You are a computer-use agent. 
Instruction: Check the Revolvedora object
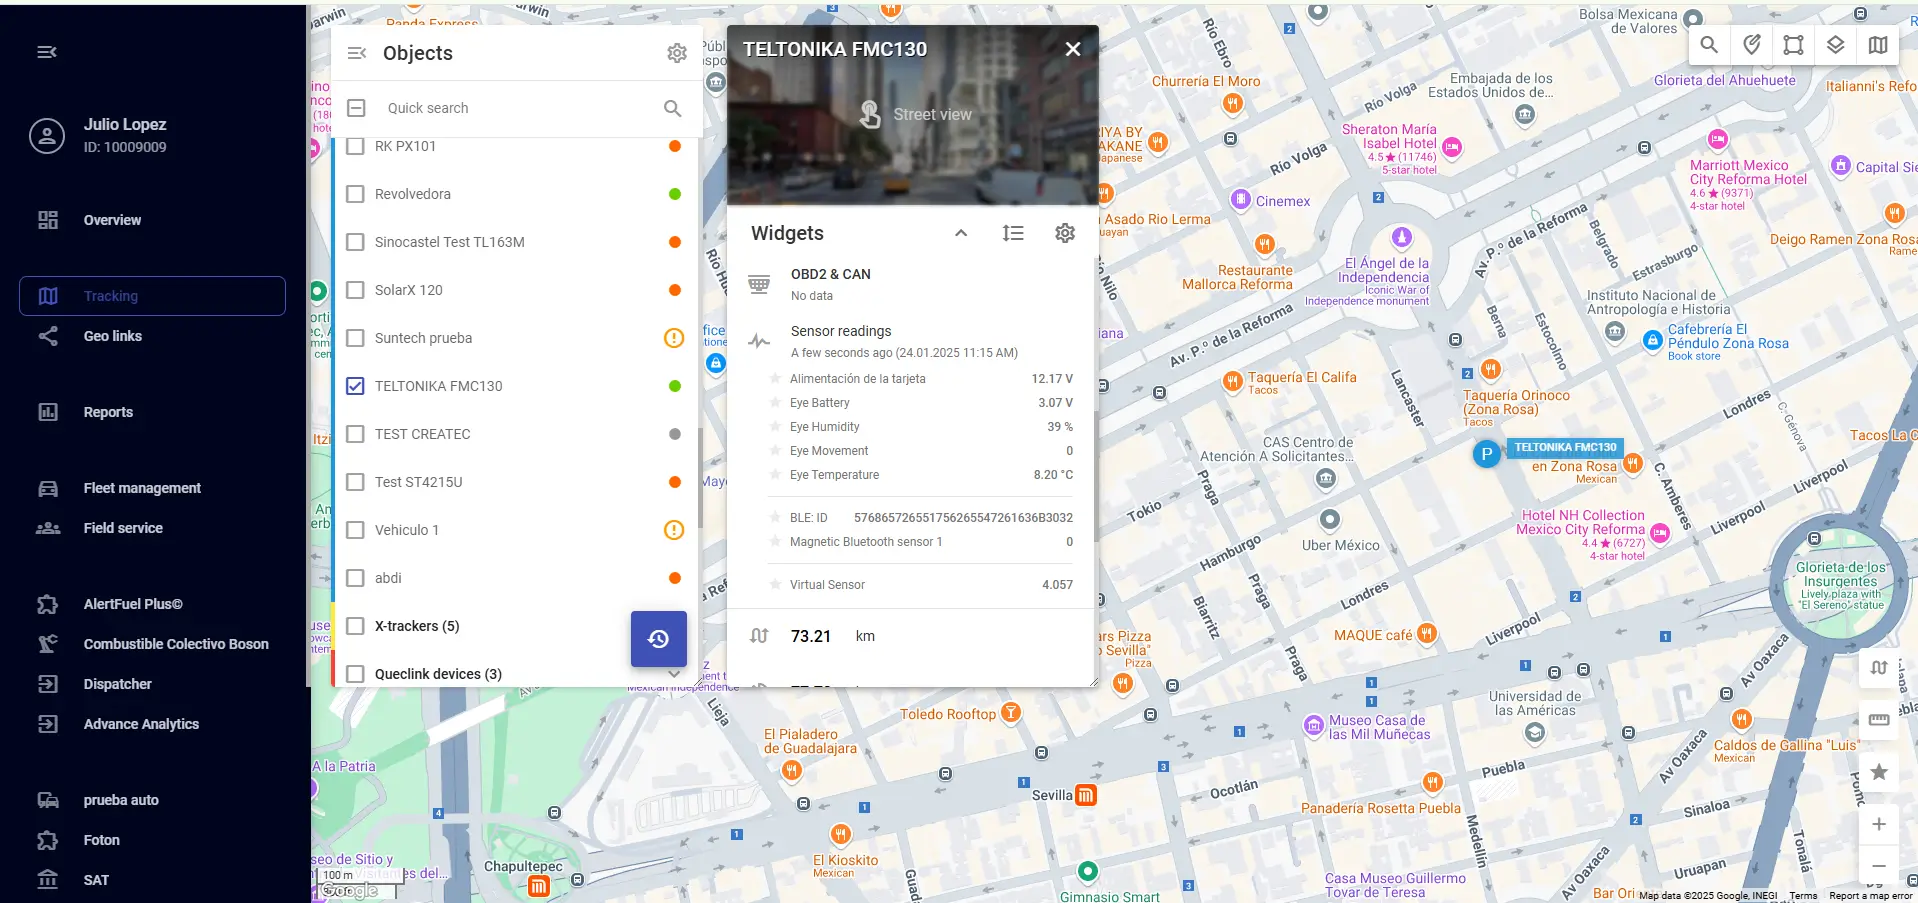(355, 194)
